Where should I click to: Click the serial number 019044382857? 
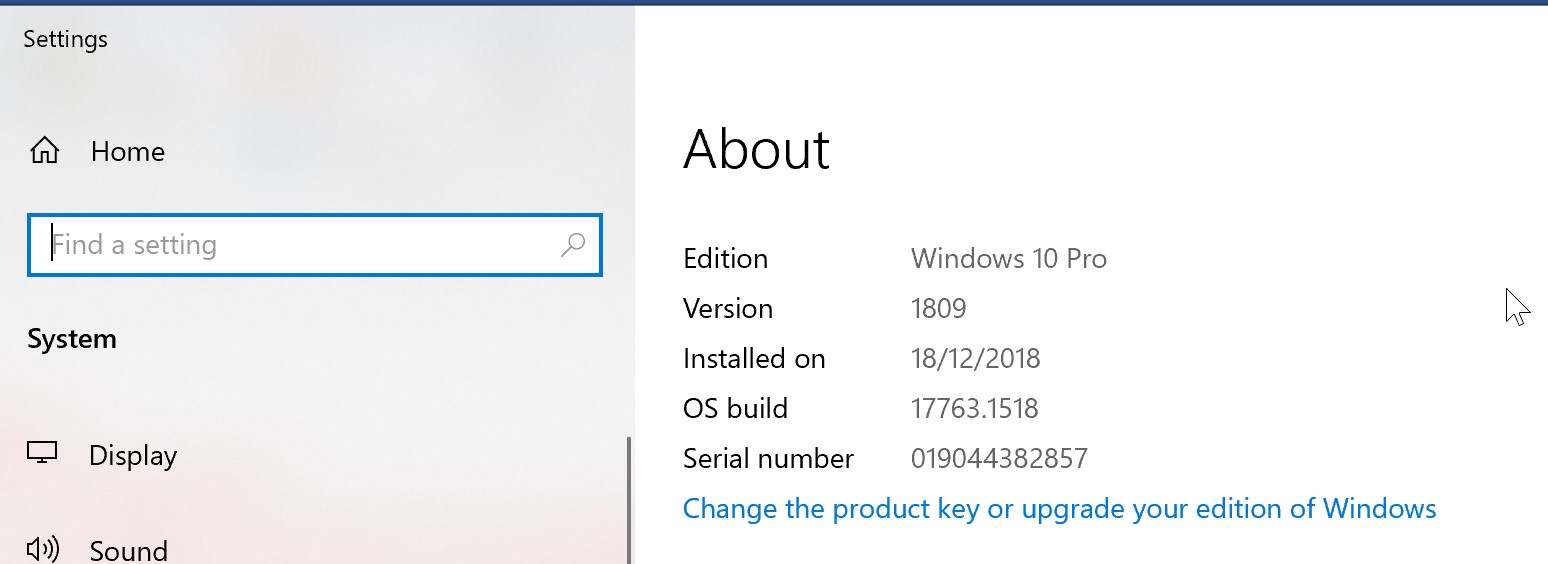click(x=999, y=459)
